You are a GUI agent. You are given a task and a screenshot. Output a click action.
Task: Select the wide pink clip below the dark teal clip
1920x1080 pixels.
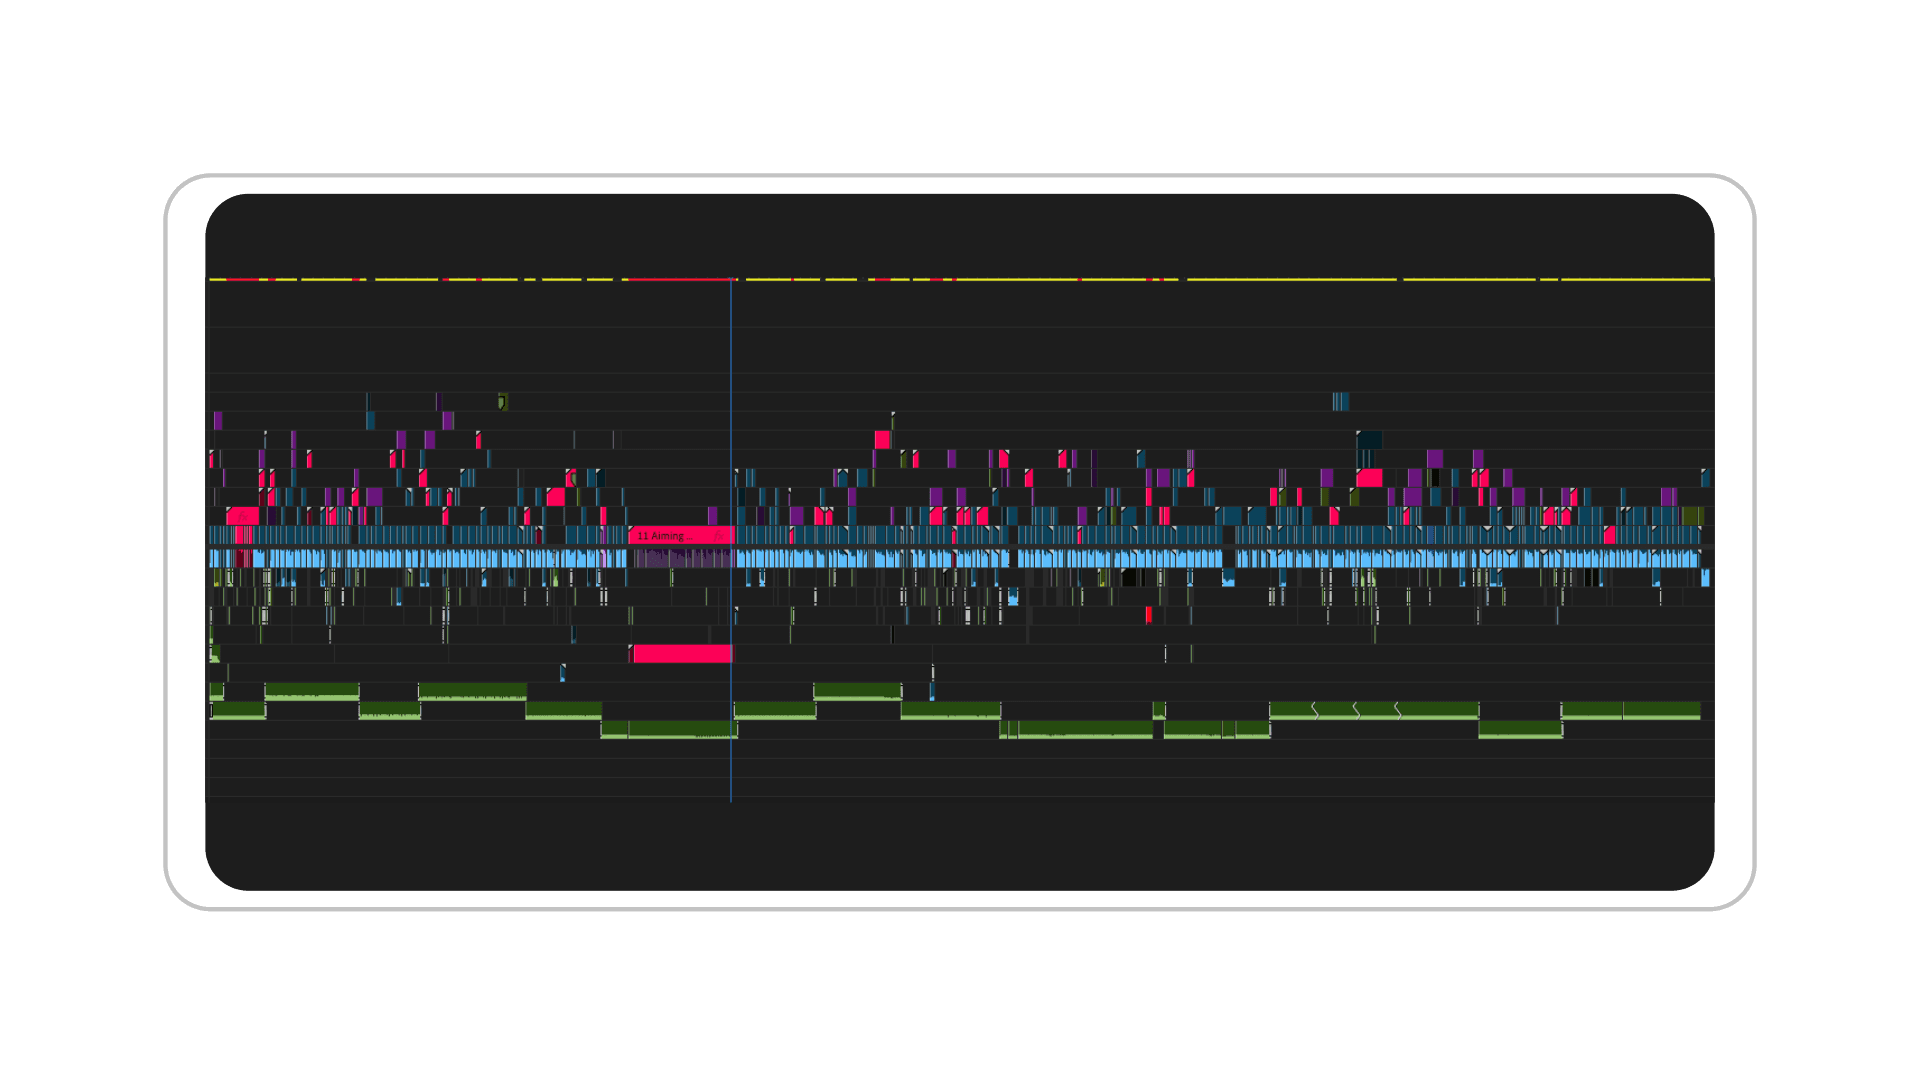1369,478
